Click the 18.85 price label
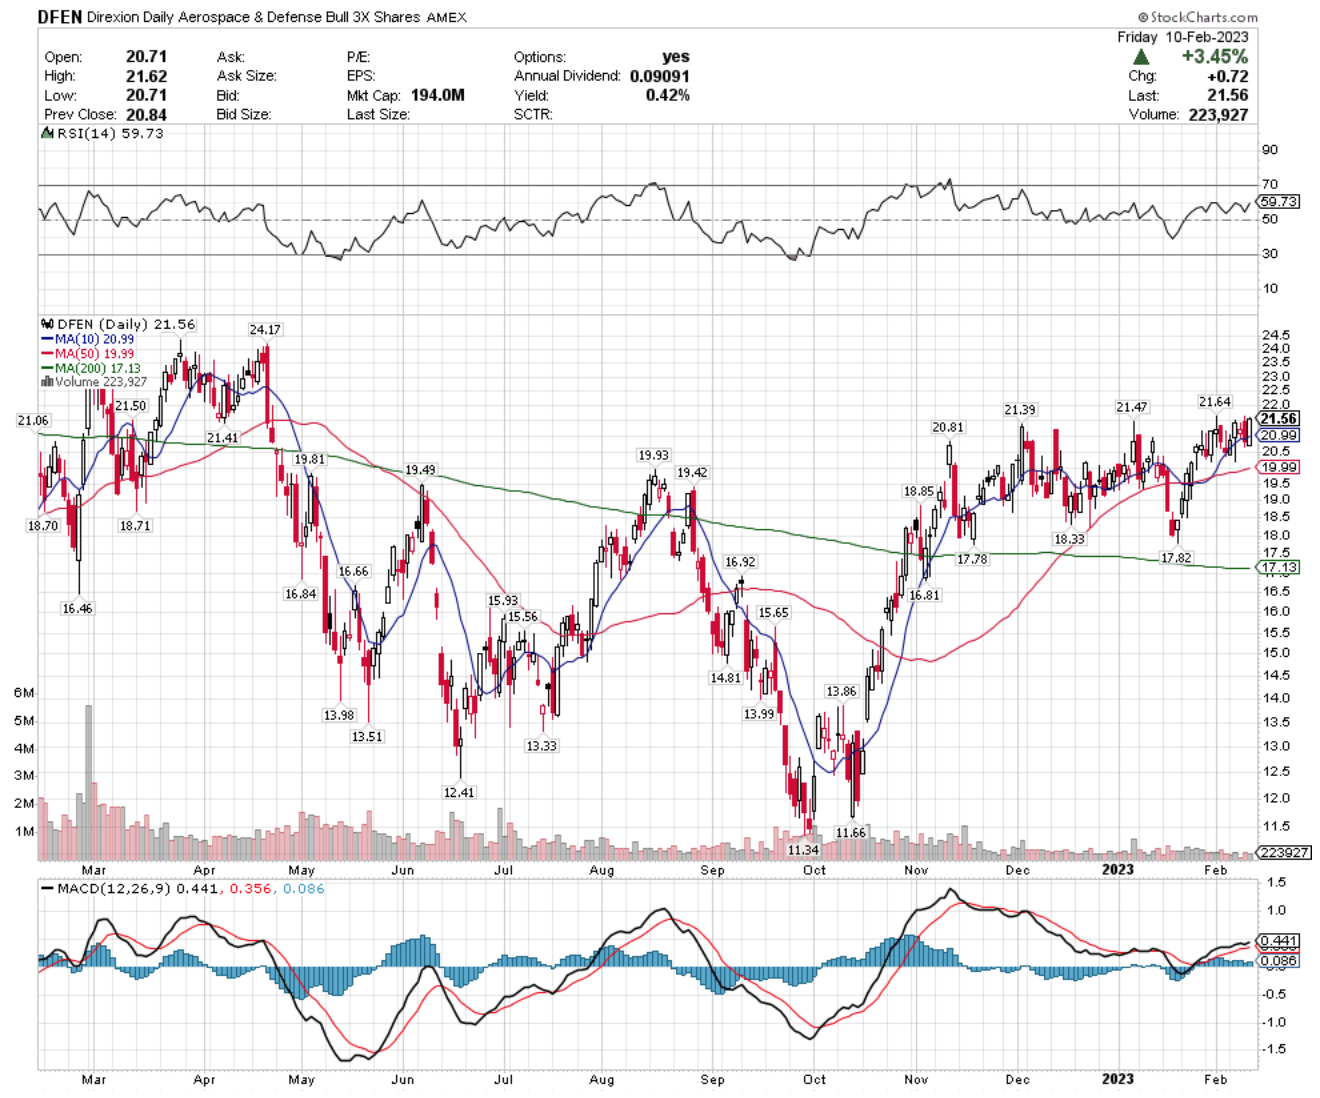Screen dimensions: 1320x1098 [919, 491]
